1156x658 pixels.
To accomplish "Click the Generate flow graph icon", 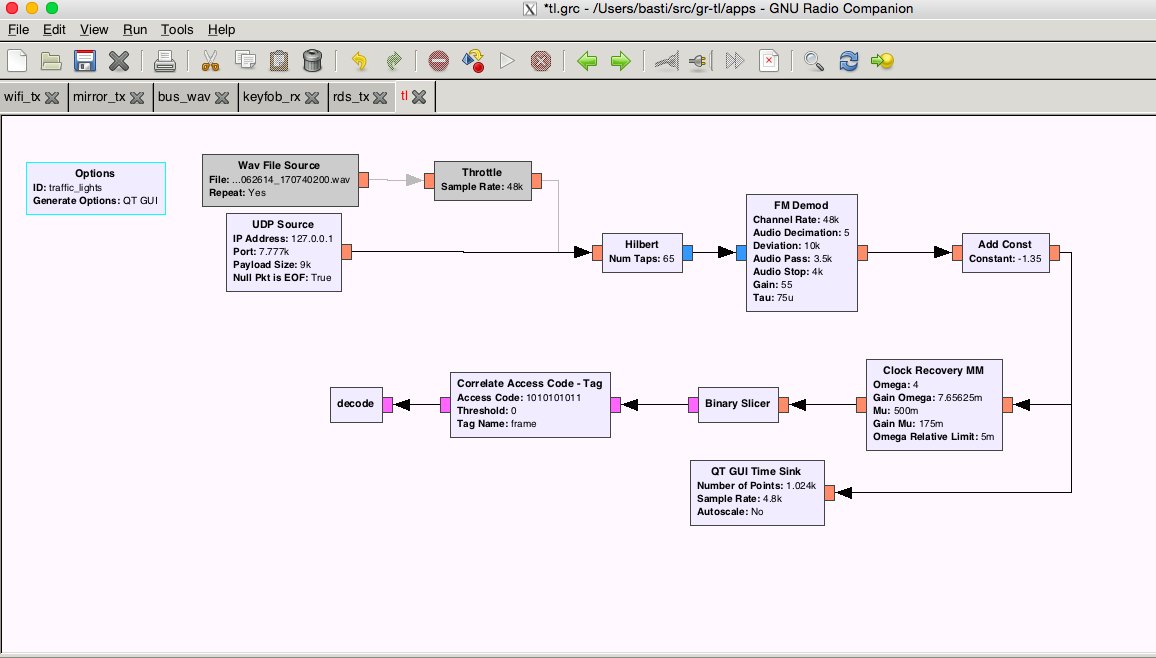I will (473, 61).
